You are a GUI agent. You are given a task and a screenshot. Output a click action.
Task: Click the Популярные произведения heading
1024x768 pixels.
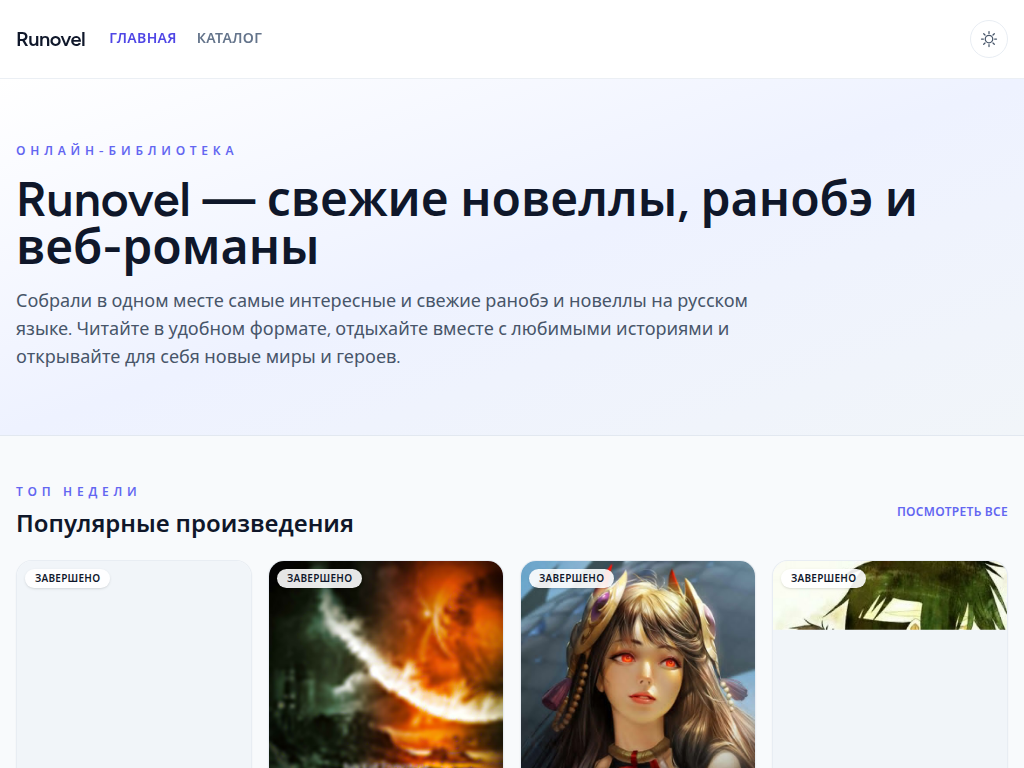click(x=185, y=523)
